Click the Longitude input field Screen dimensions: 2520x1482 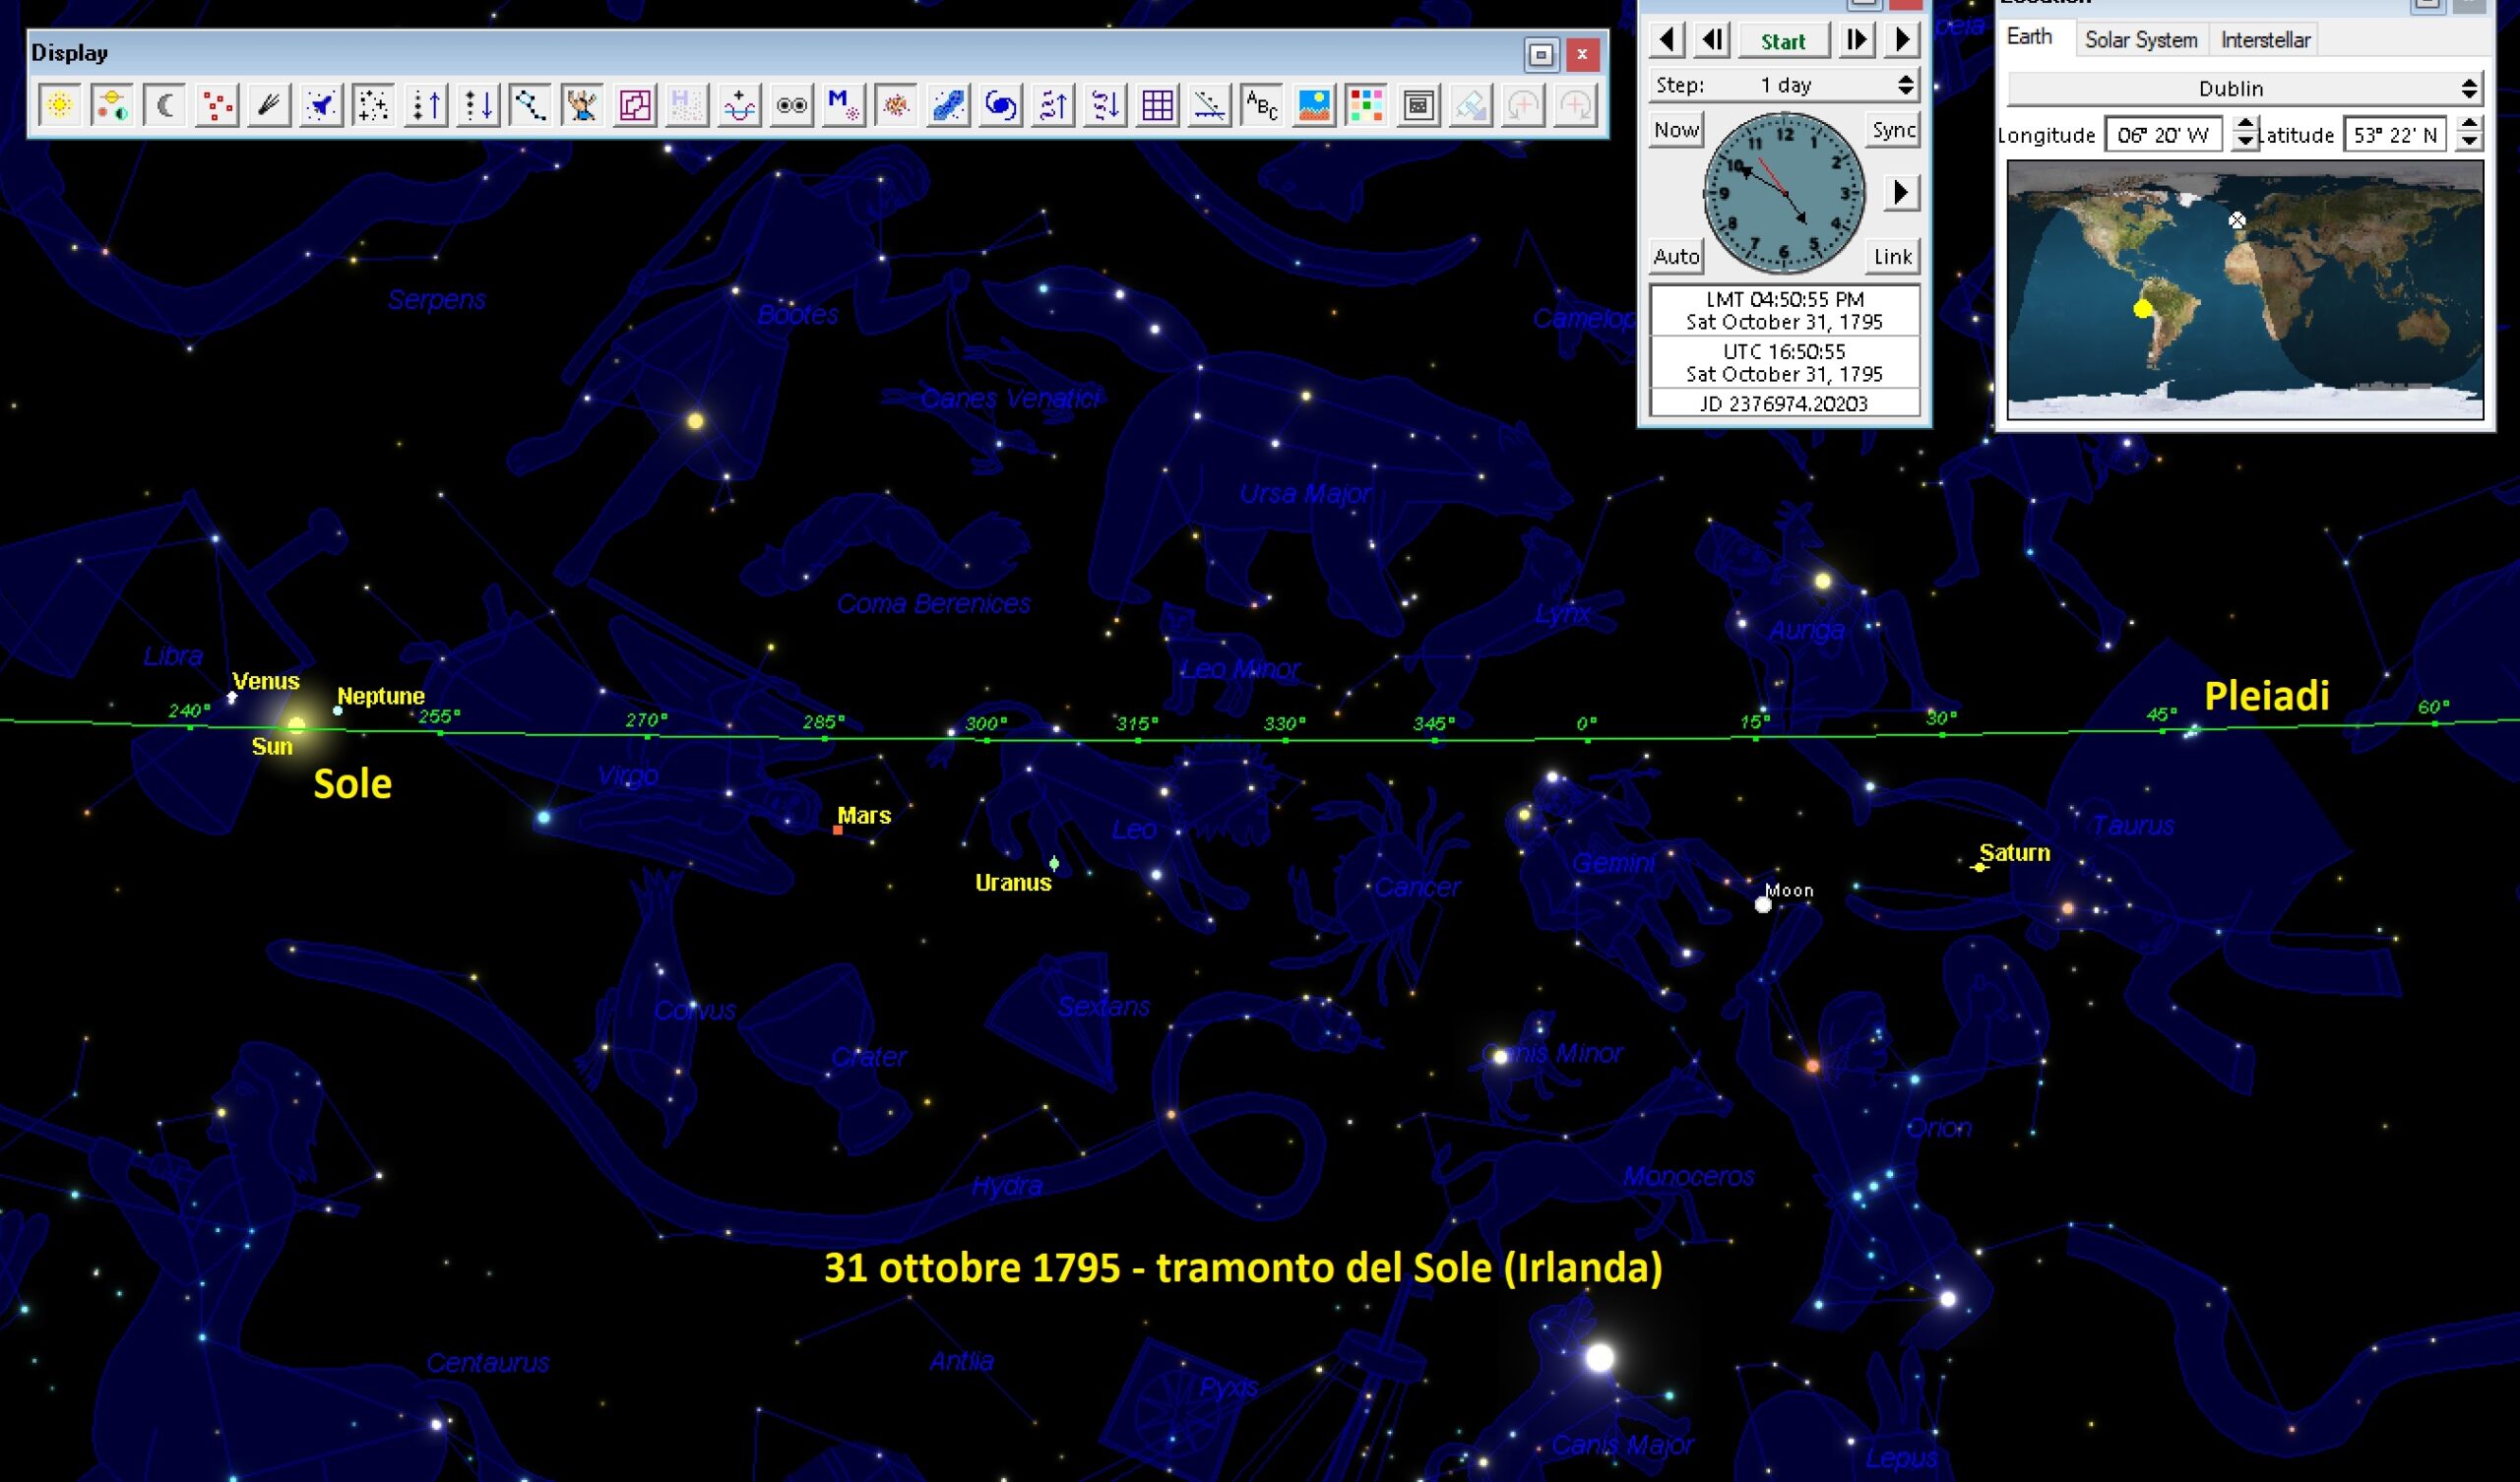(2164, 135)
